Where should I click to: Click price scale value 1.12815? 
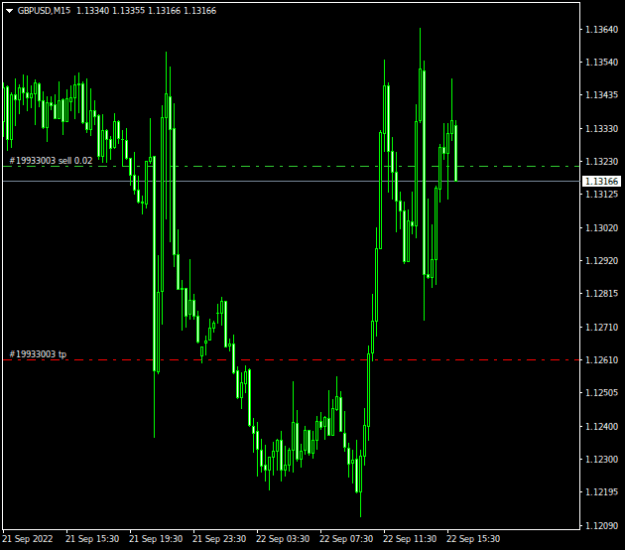pos(601,294)
